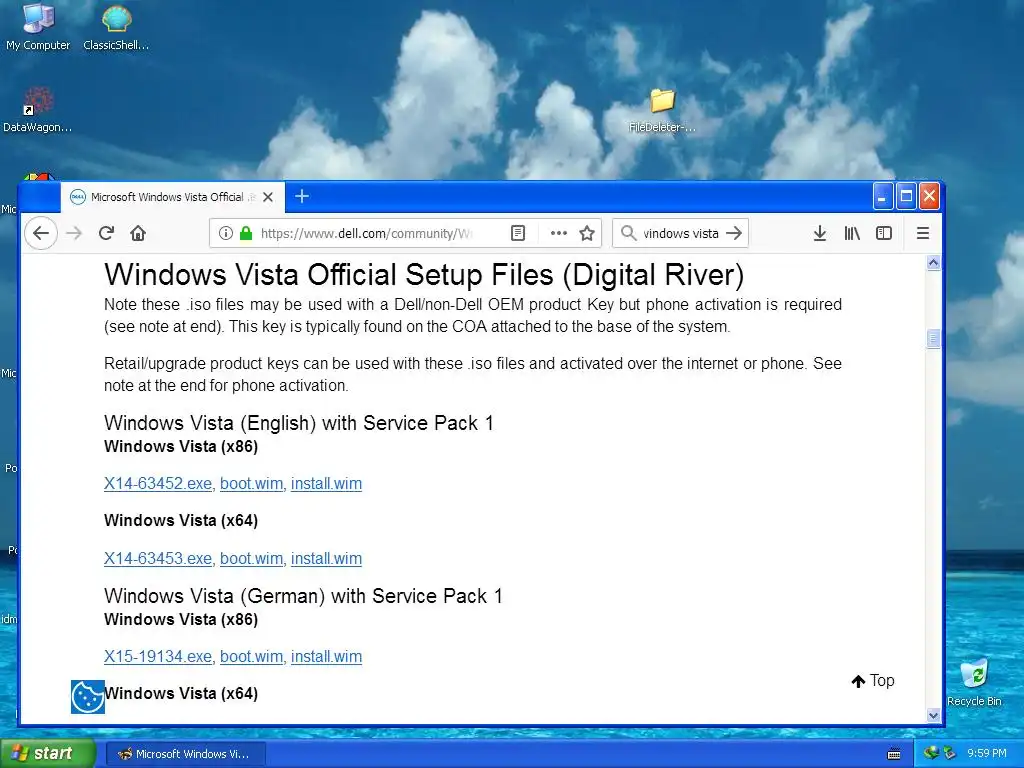Click the forward navigation arrow
The height and width of the screenshot is (768, 1024).
(74, 233)
